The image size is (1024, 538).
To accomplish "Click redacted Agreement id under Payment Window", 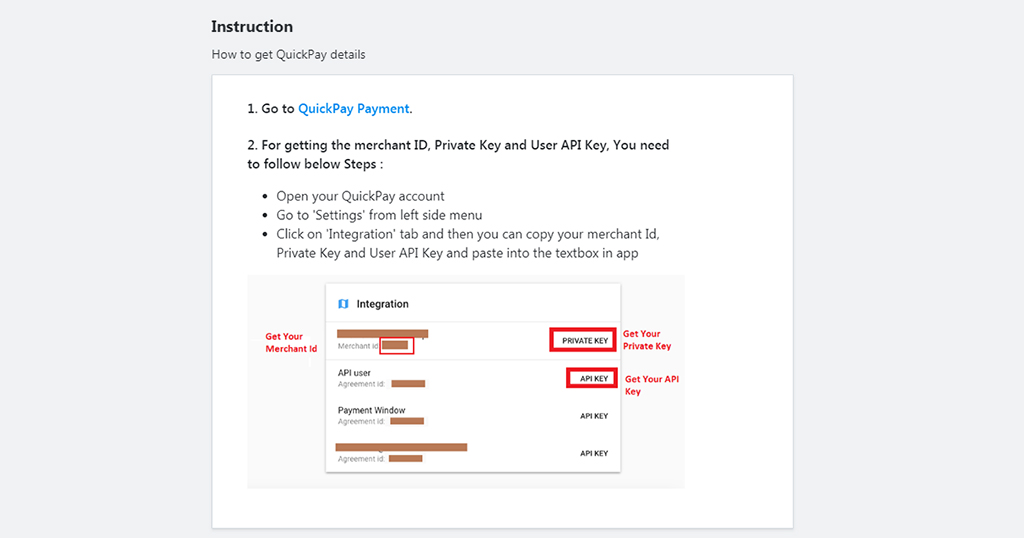I will [x=407, y=421].
